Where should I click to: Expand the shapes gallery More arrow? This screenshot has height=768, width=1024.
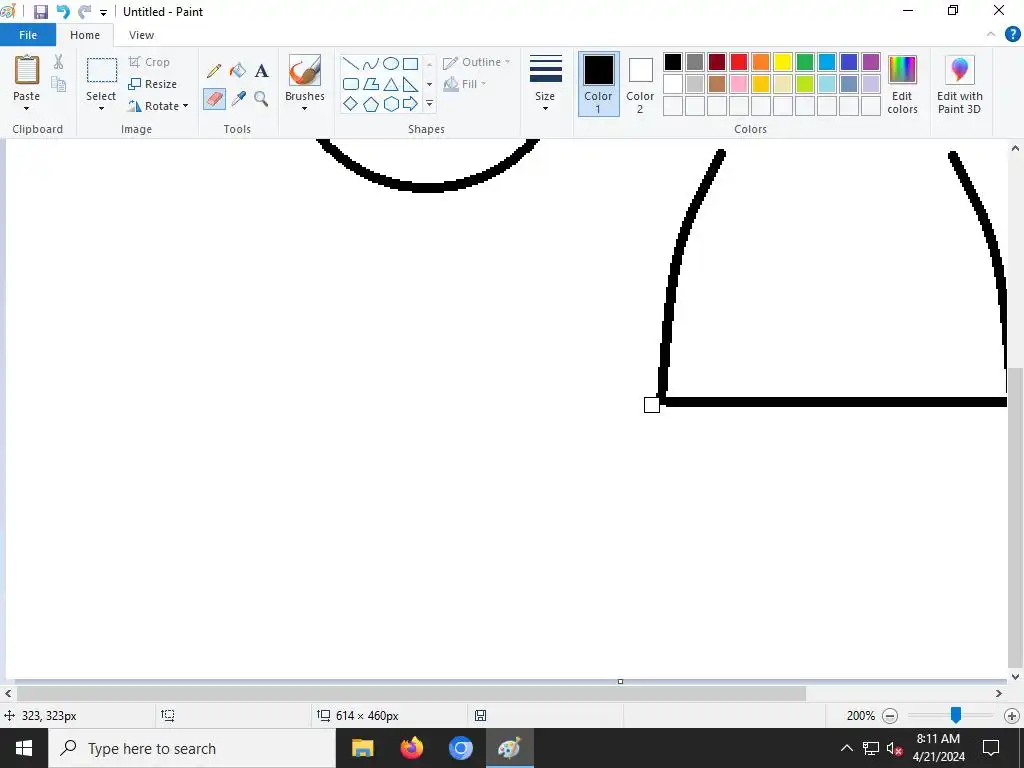(x=429, y=104)
